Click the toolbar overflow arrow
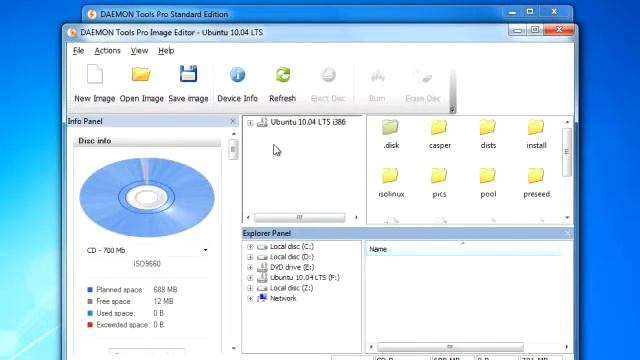640x360 pixels. pos(452,109)
